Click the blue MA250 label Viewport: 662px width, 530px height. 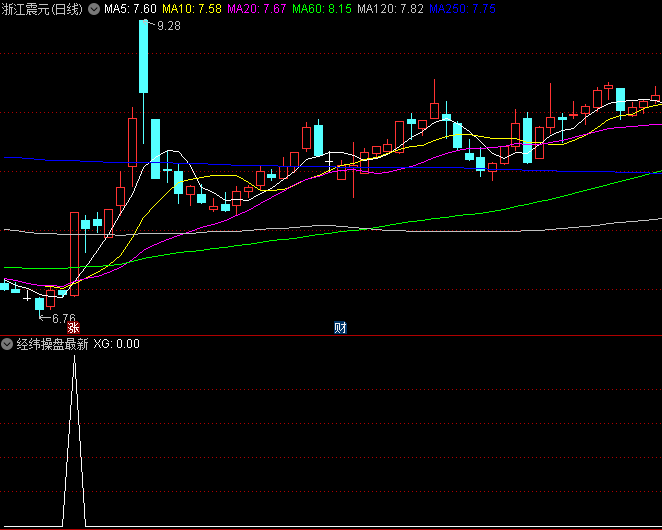pos(462,9)
